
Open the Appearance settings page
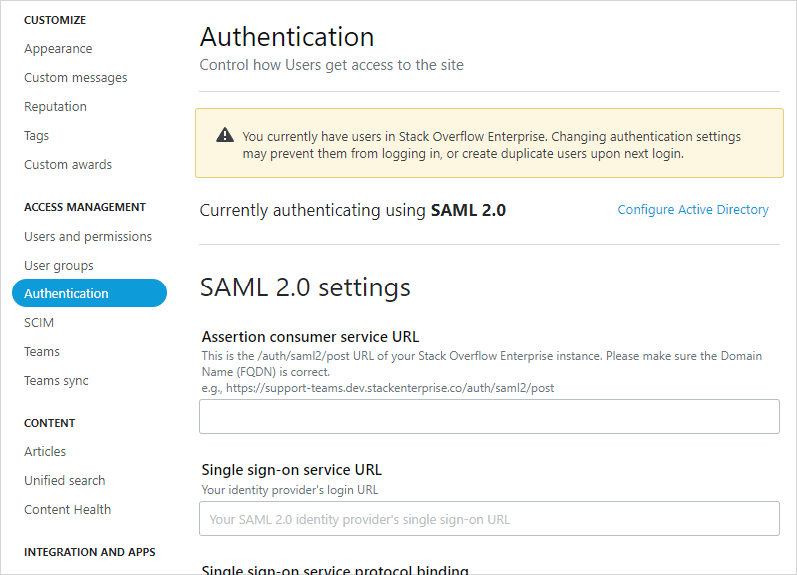tap(58, 49)
